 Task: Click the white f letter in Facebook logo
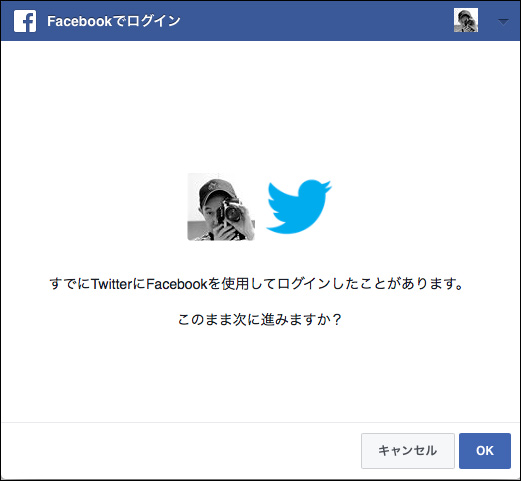[x=28, y=22]
